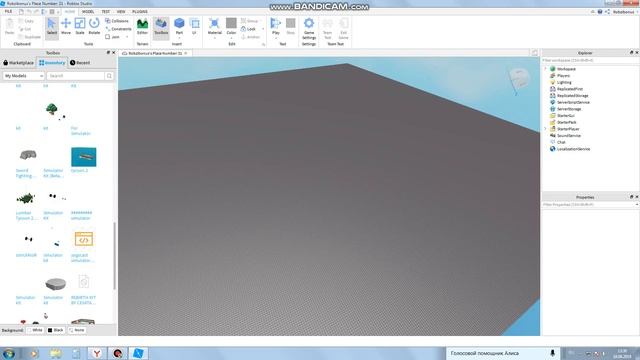Click the Alice voice assistant microphone
640x360 pixels.
pos(552,353)
